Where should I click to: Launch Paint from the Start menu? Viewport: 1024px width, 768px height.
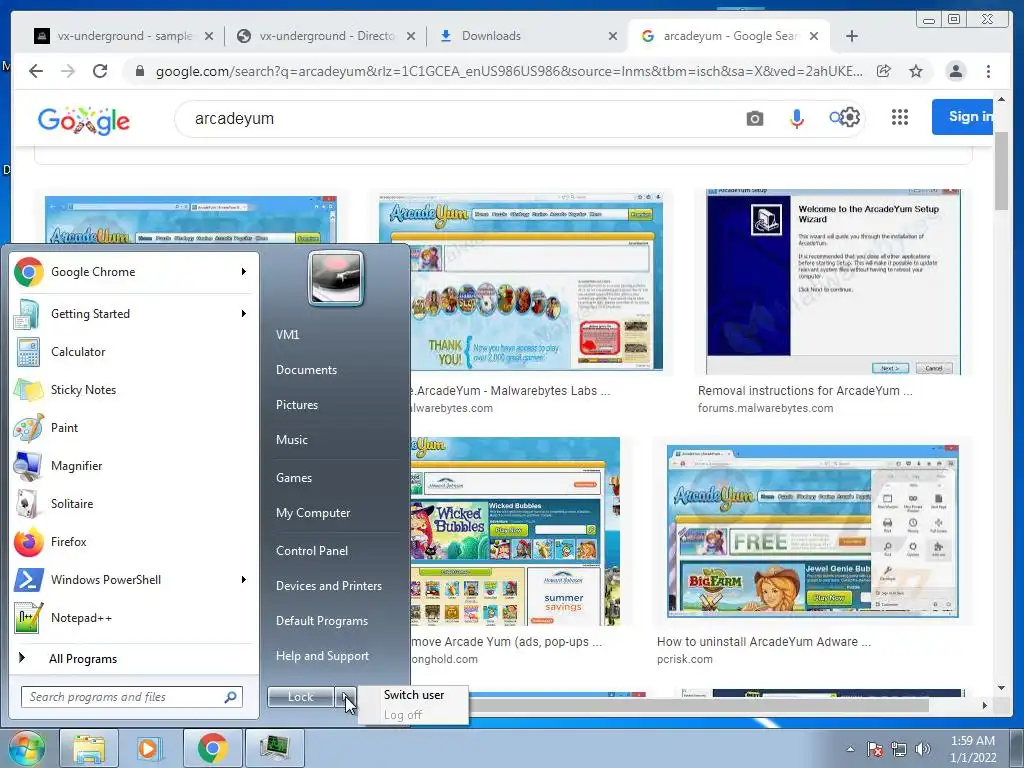[131, 428]
